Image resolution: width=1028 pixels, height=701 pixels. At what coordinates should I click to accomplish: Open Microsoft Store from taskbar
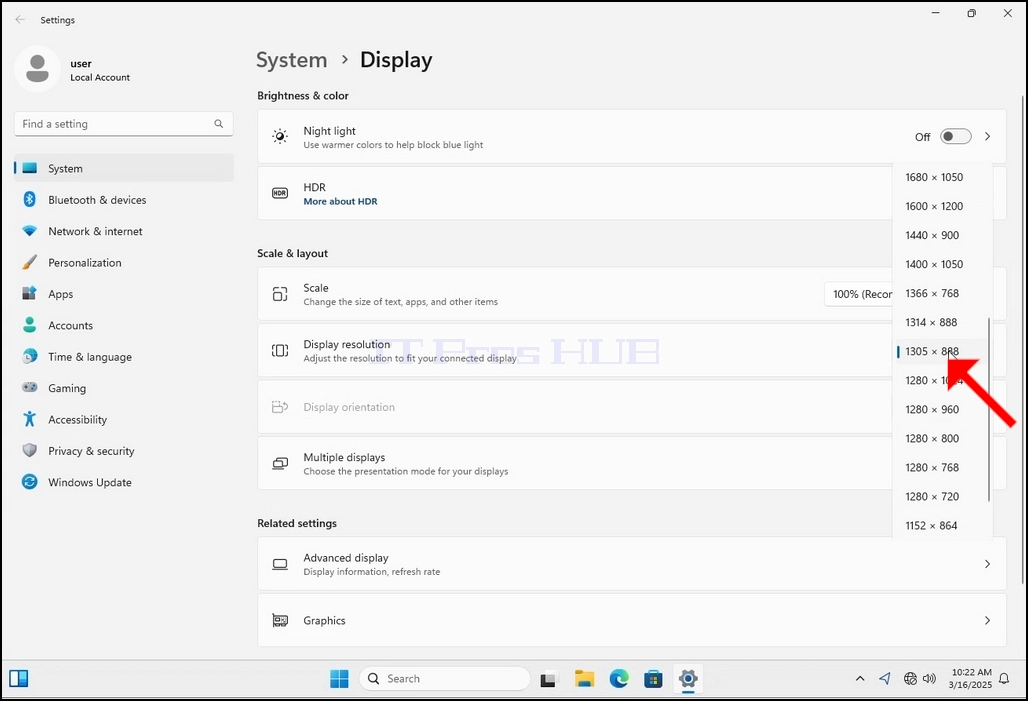[653, 679]
